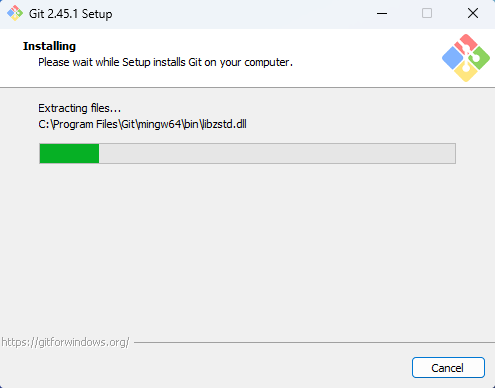This screenshot has width=495, height=388.
Task: Click the horizontal line beside gitforwindows URL
Action: pos(314,342)
